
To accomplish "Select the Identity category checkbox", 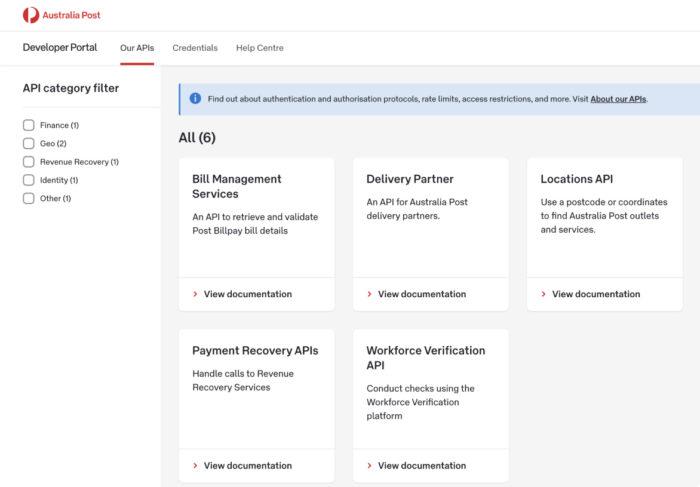I will click(x=29, y=180).
